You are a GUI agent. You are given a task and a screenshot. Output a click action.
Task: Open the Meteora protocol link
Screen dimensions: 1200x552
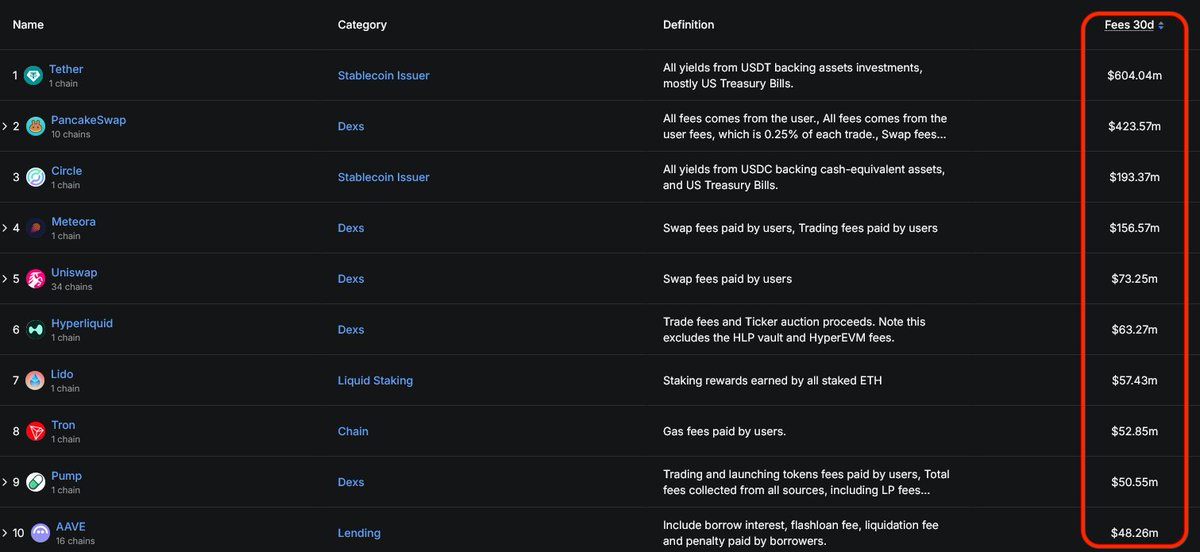[x=73, y=221]
